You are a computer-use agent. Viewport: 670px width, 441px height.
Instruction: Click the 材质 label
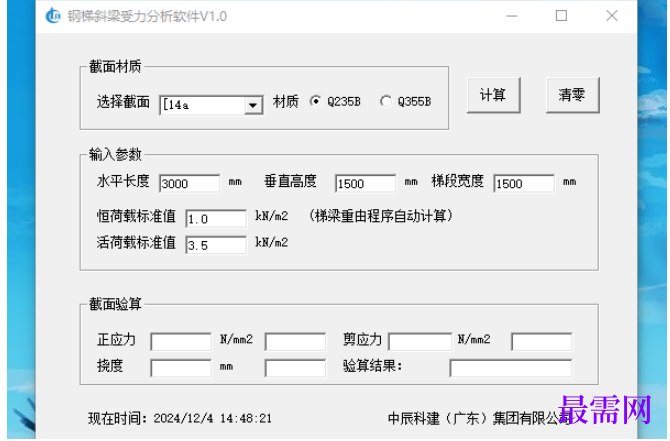tap(285, 102)
